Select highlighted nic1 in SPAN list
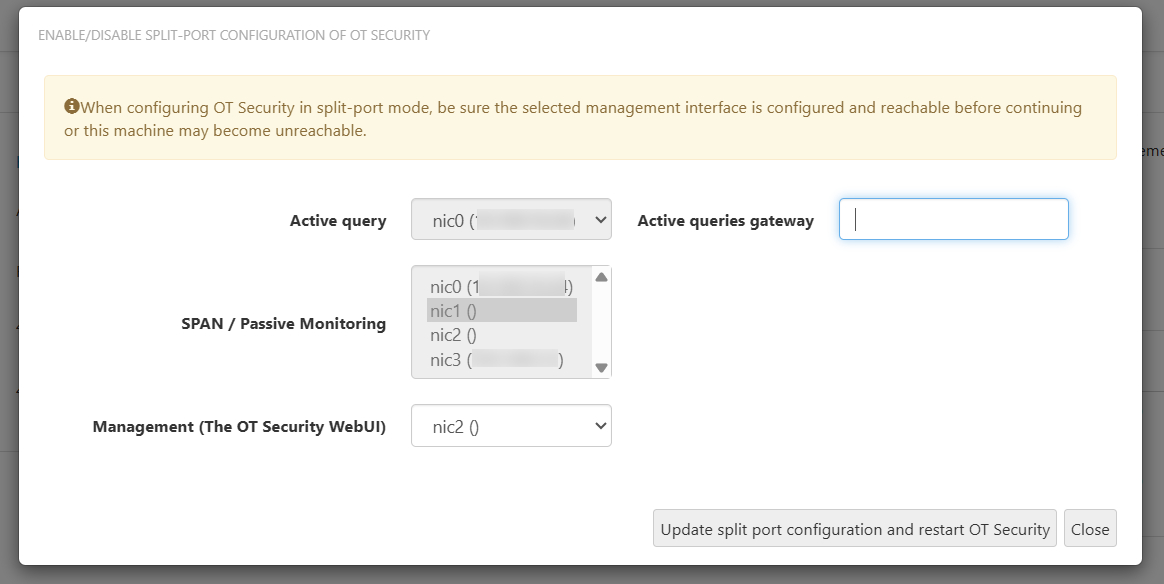The image size is (1164, 584). tap(501, 311)
